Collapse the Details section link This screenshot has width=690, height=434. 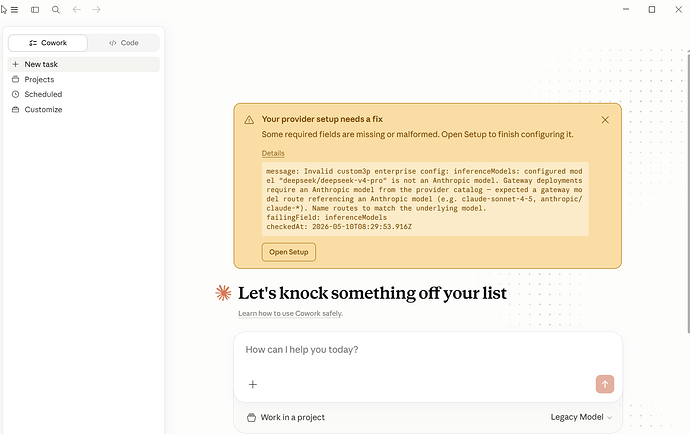click(273, 153)
